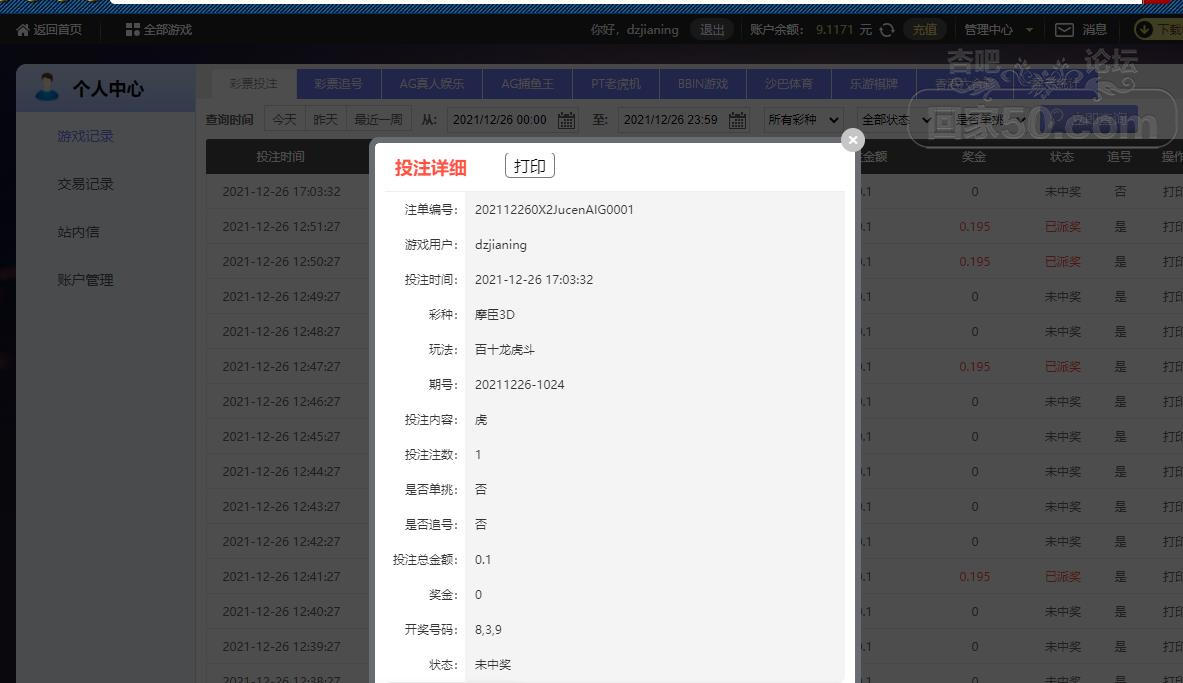Click the 个人中心 heading
Screen dimensions: 1183x683
(x=109, y=88)
